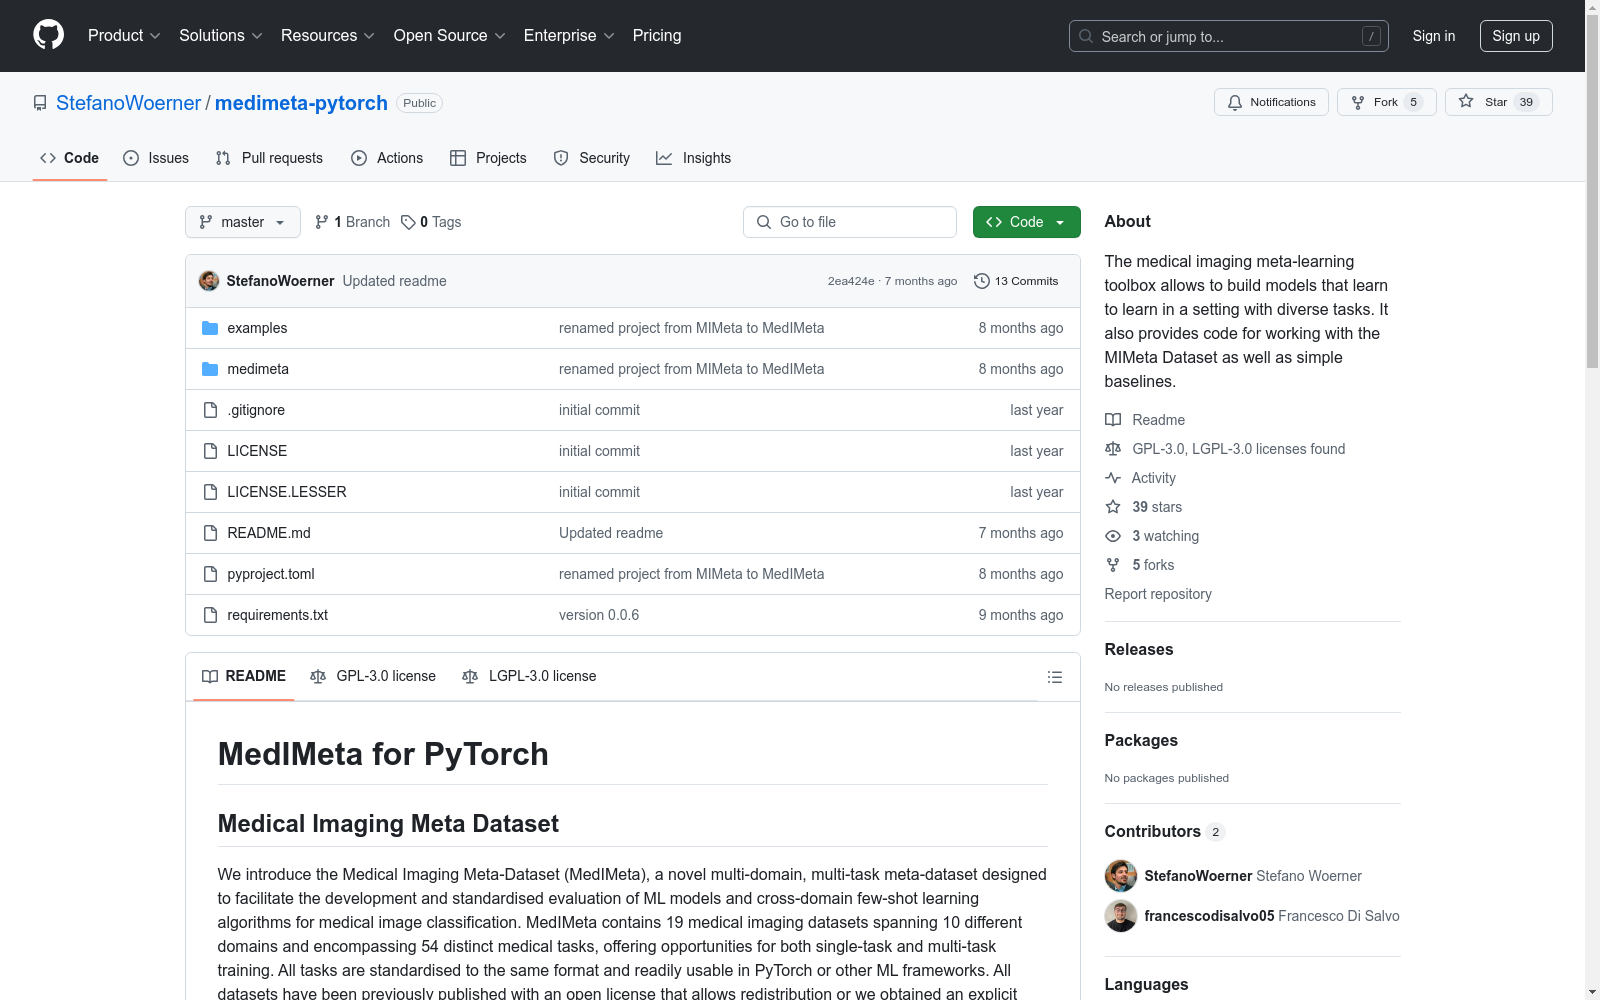Click the examples folder icon
Viewport: 1600px width, 1000px height.
tap(210, 328)
